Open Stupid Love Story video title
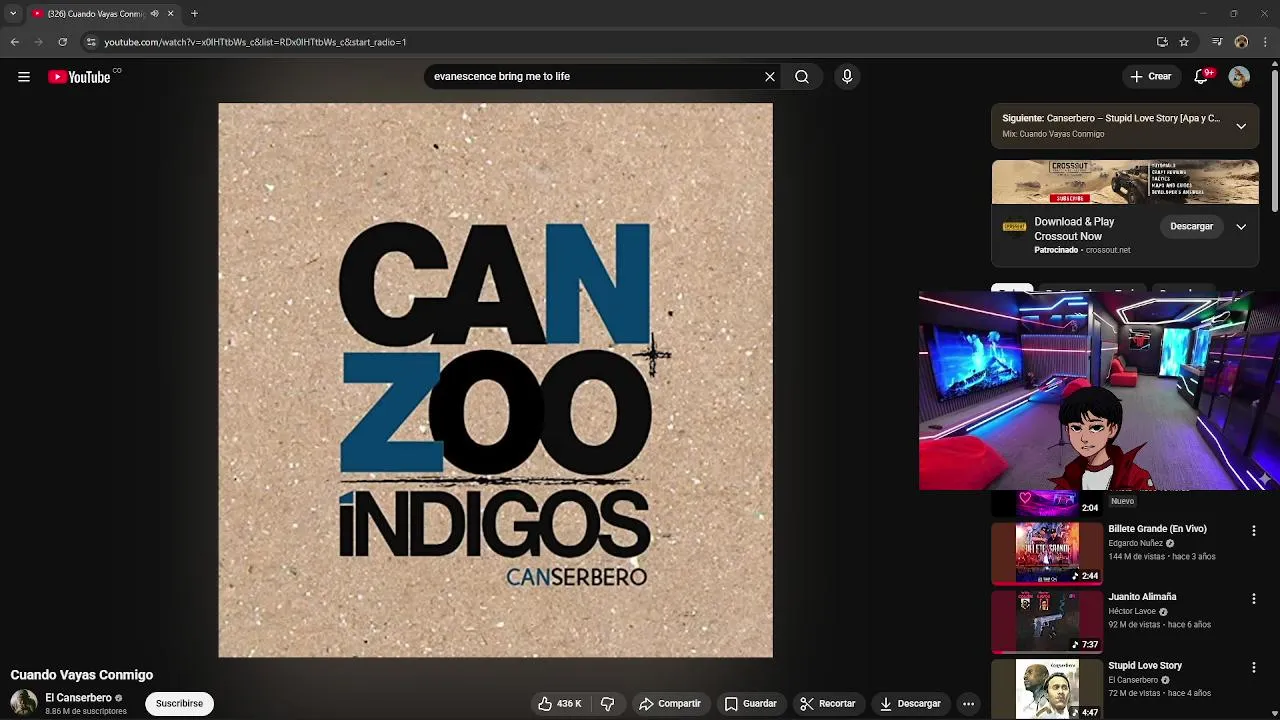The height and width of the screenshot is (720, 1280). 1145,666
